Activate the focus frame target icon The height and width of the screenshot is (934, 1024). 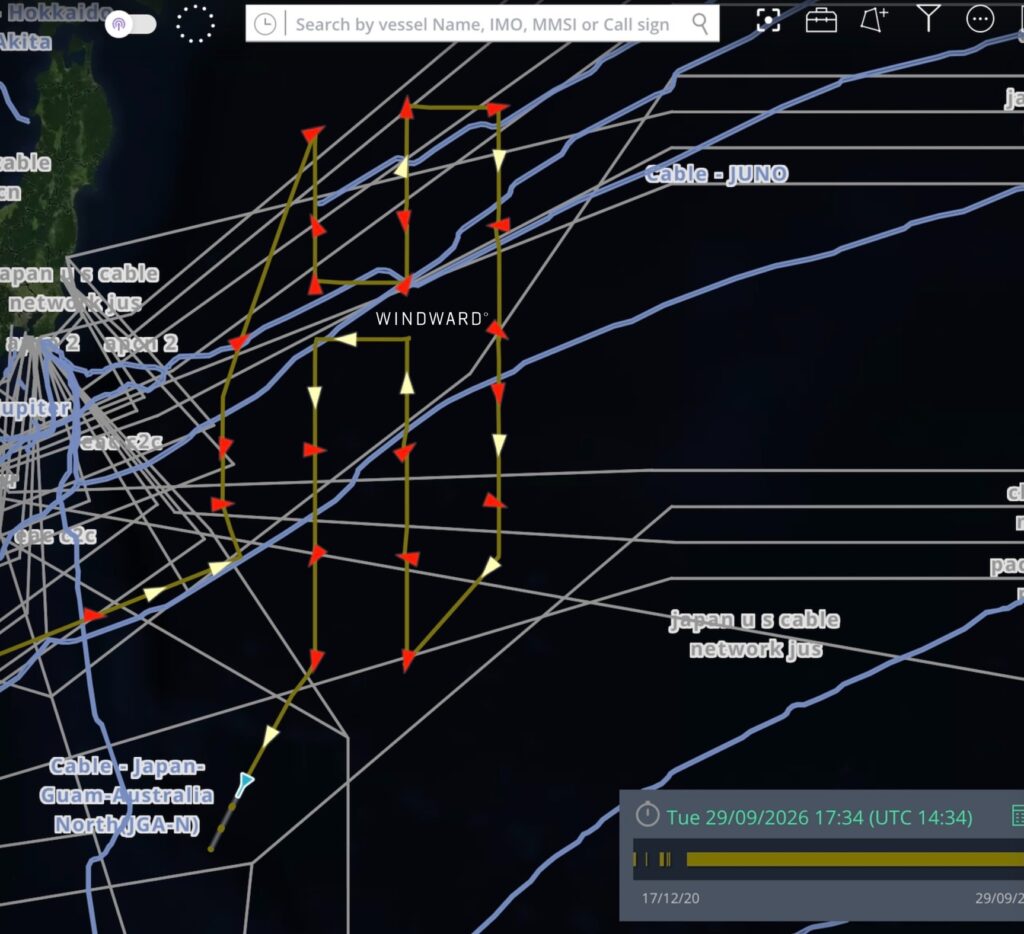tap(768, 20)
